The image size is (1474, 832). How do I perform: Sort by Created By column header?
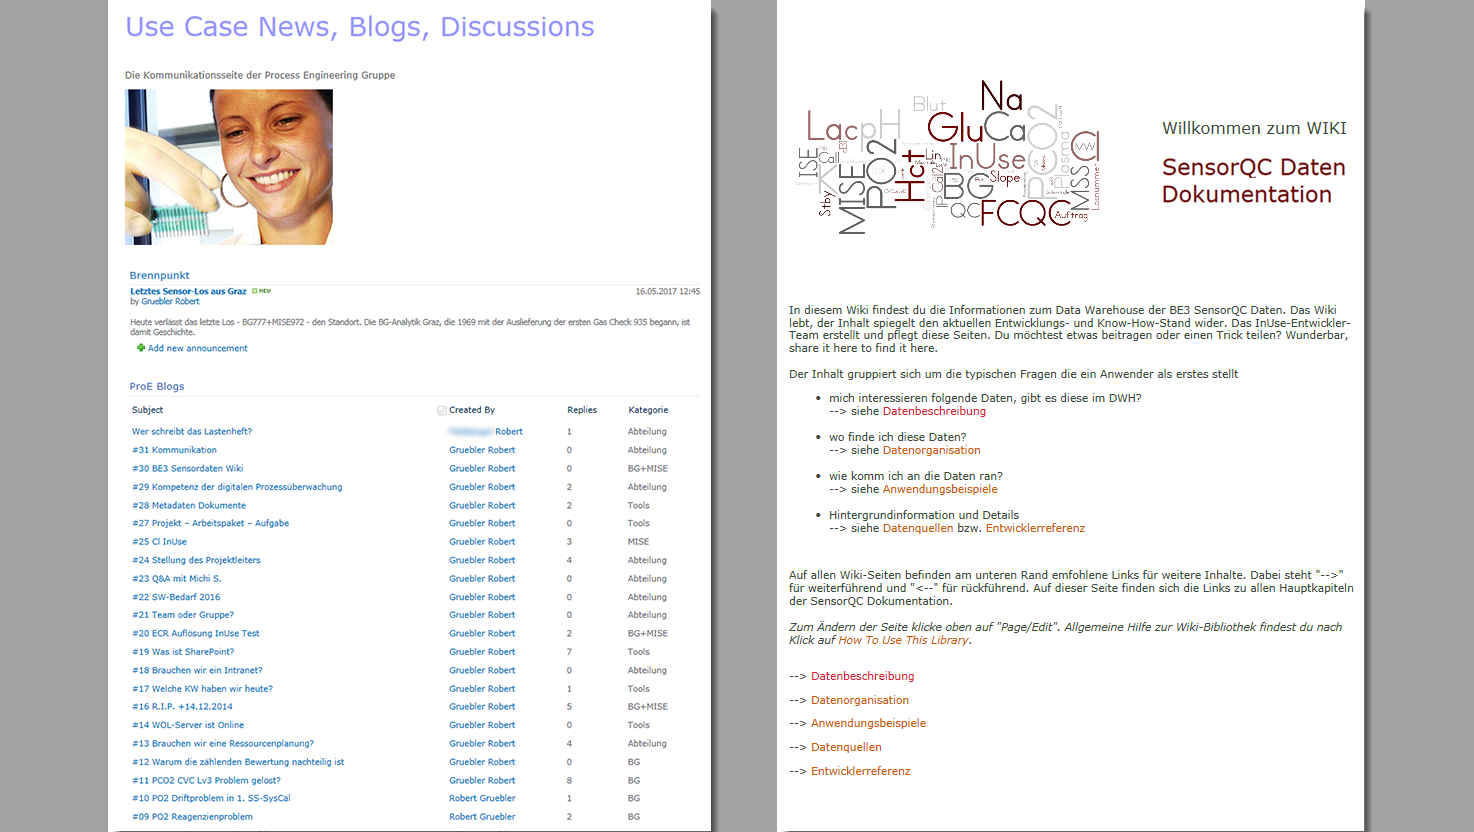[x=472, y=410]
